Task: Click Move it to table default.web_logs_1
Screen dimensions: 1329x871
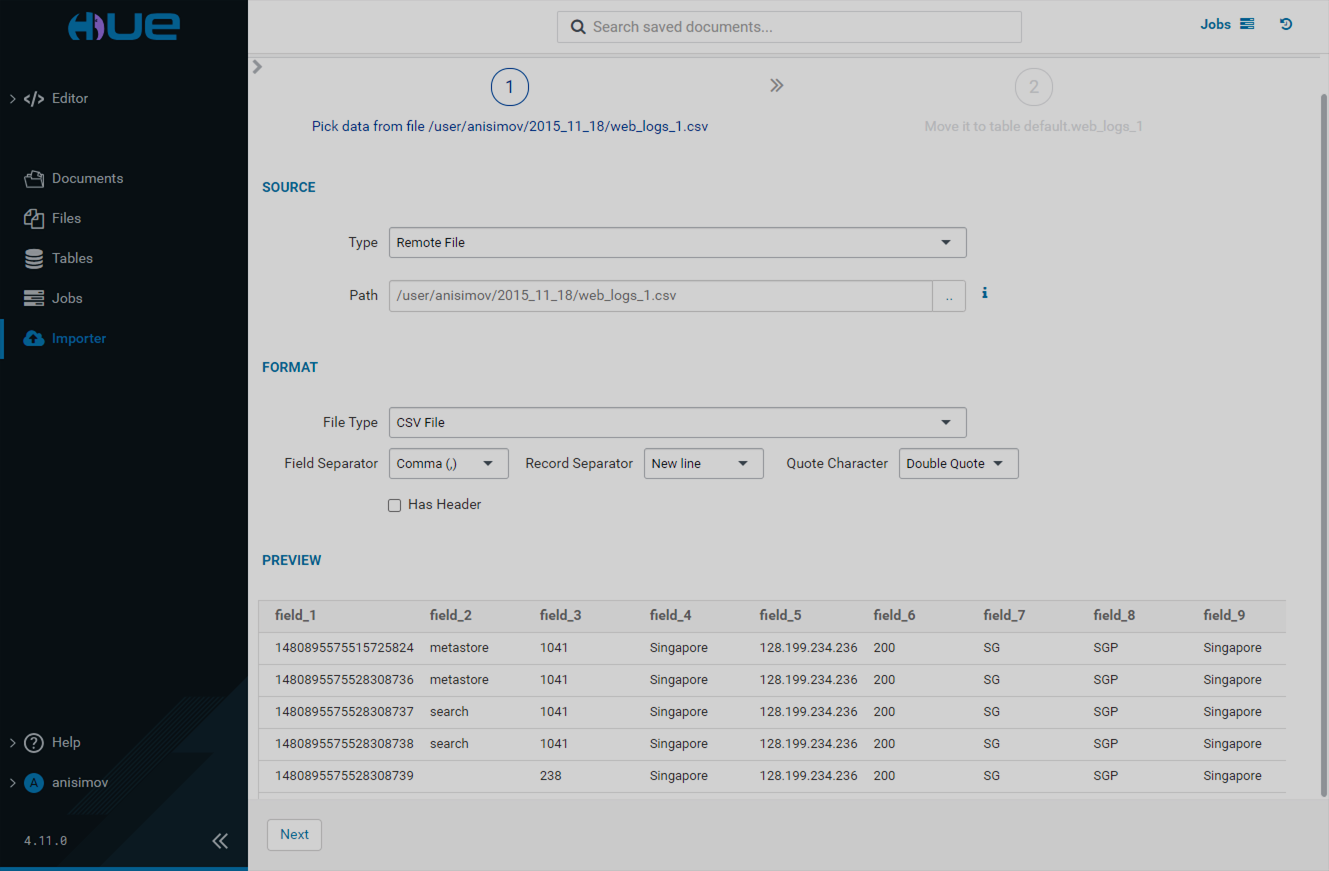Action: [x=1033, y=127]
